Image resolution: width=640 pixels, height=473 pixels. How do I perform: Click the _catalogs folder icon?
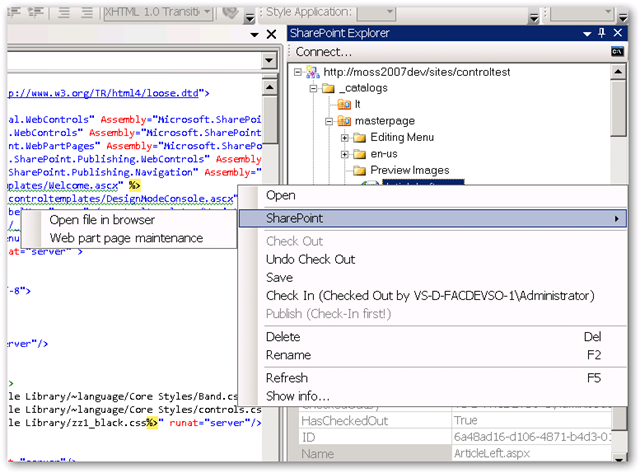pyautogui.click(x=328, y=88)
